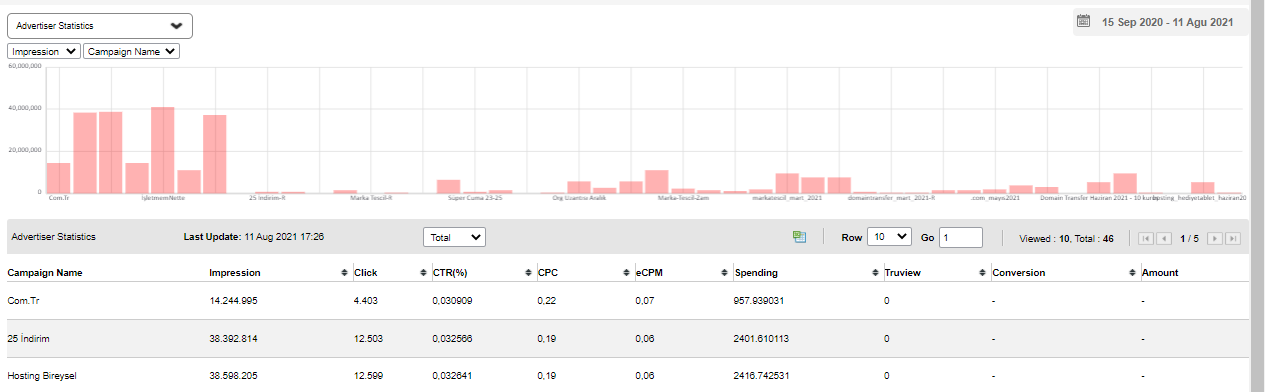Click the 1 / 5 page indicator
The width and height of the screenshot is (1265, 392).
point(1189,238)
